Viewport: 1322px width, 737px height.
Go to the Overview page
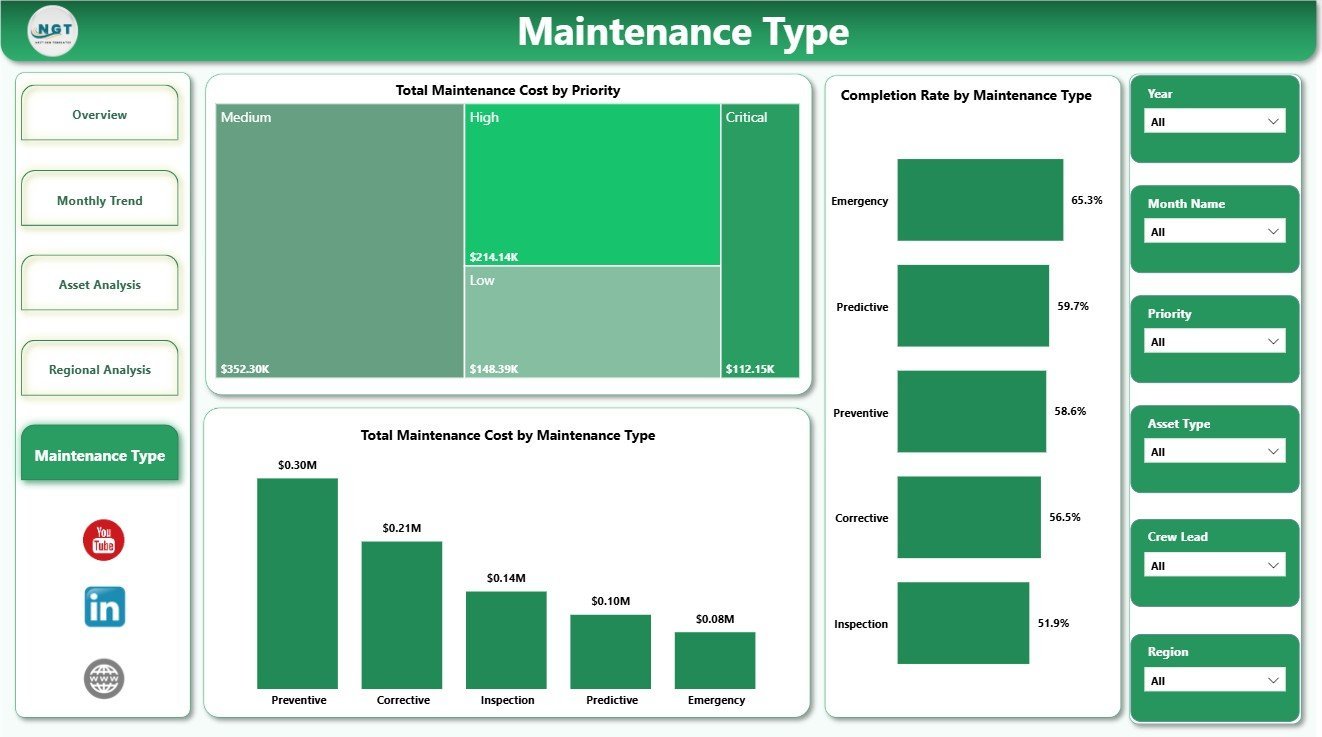[100, 114]
